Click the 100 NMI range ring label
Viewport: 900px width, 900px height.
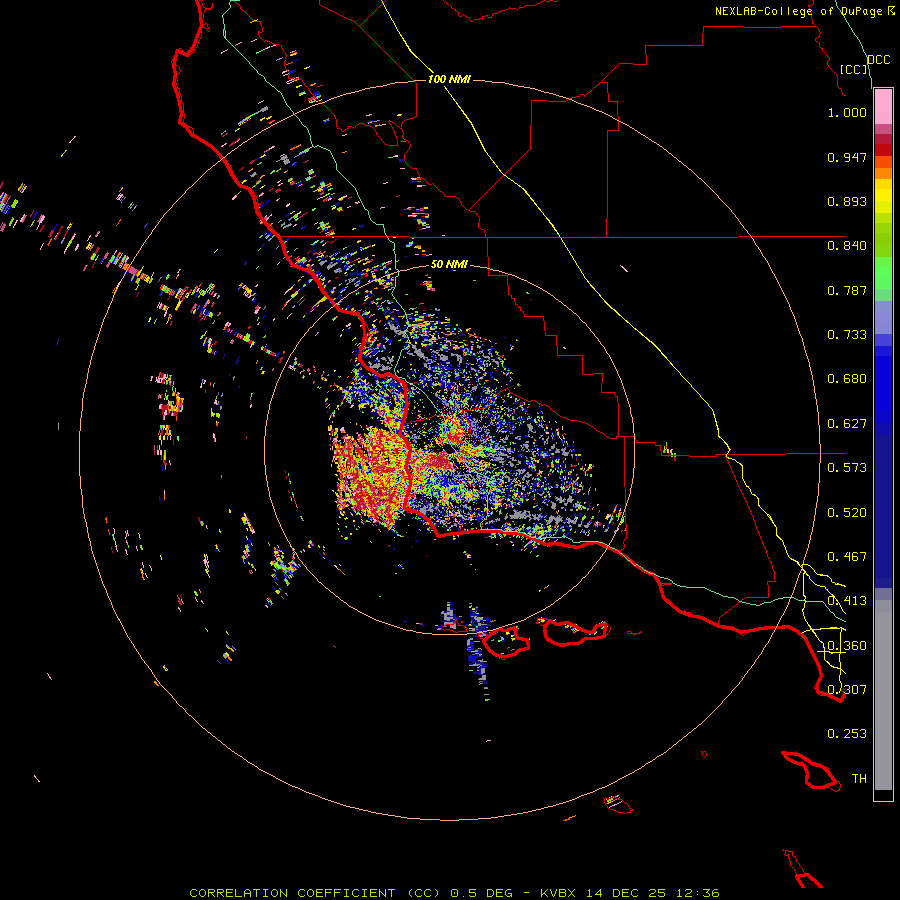click(x=449, y=79)
